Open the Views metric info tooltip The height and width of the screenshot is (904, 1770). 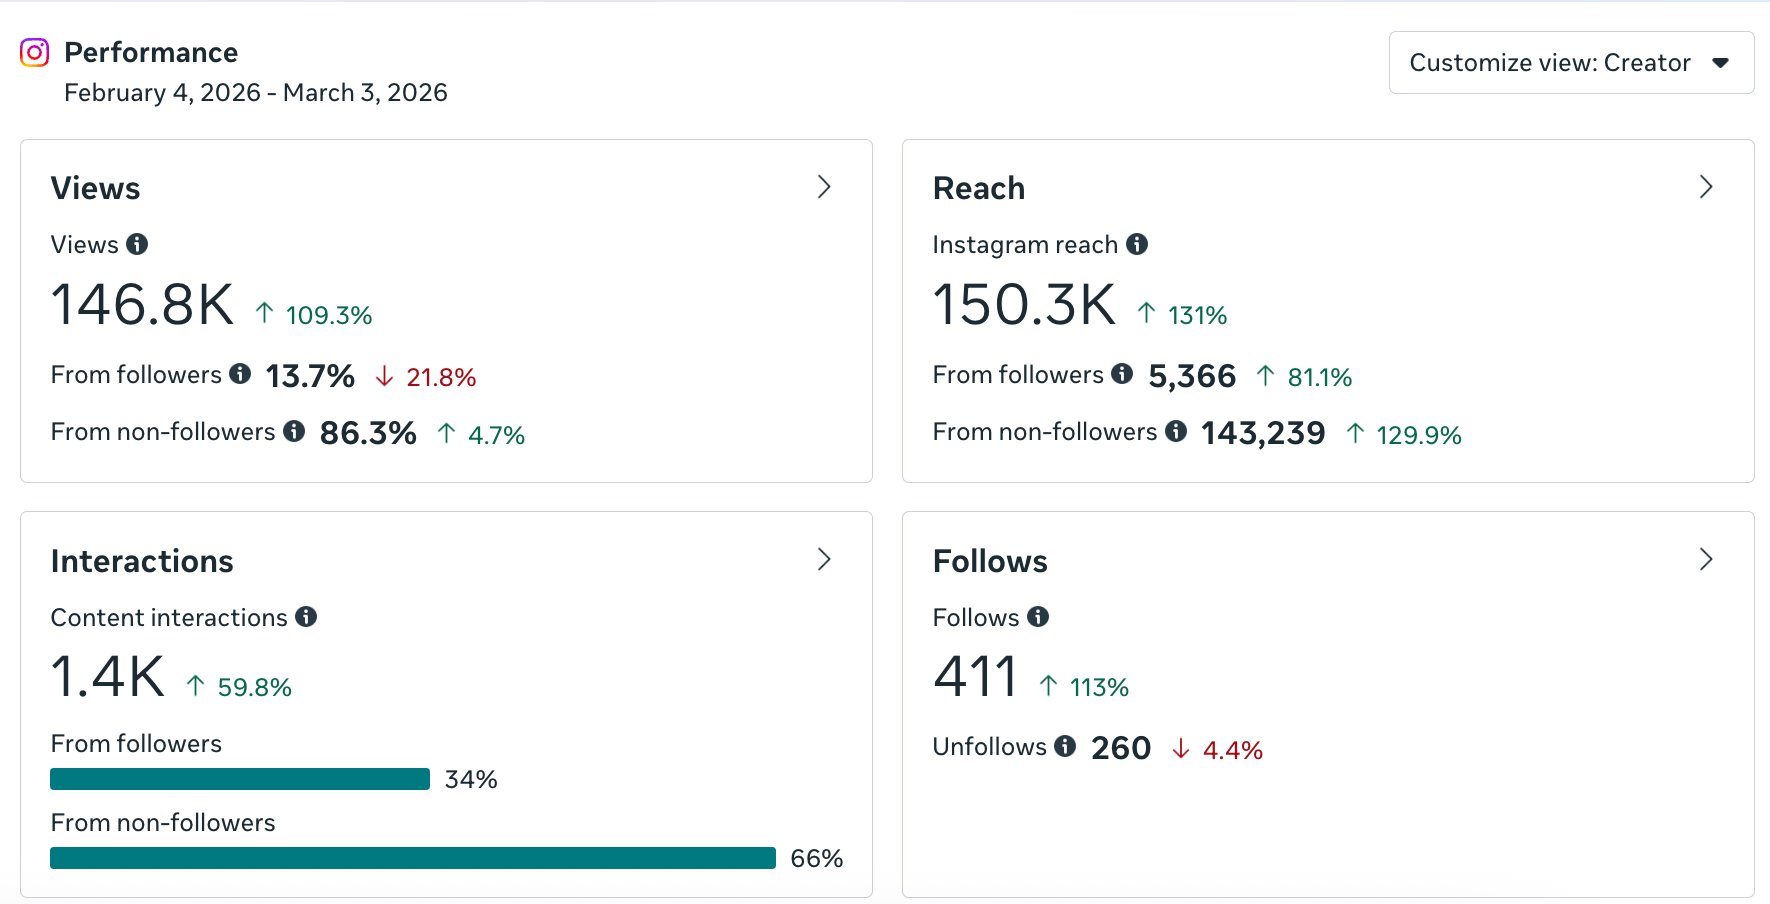[x=138, y=244]
